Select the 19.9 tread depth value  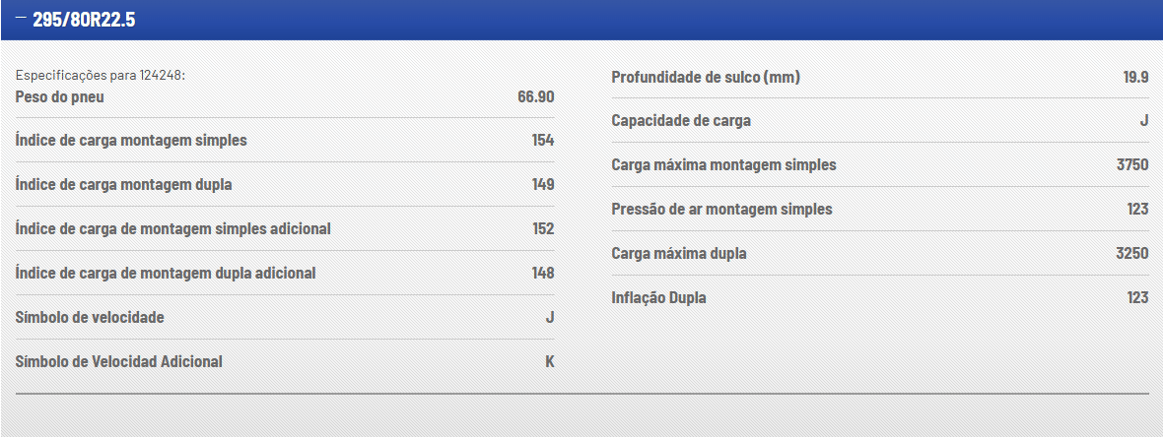pyautogui.click(x=1136, y=77)
